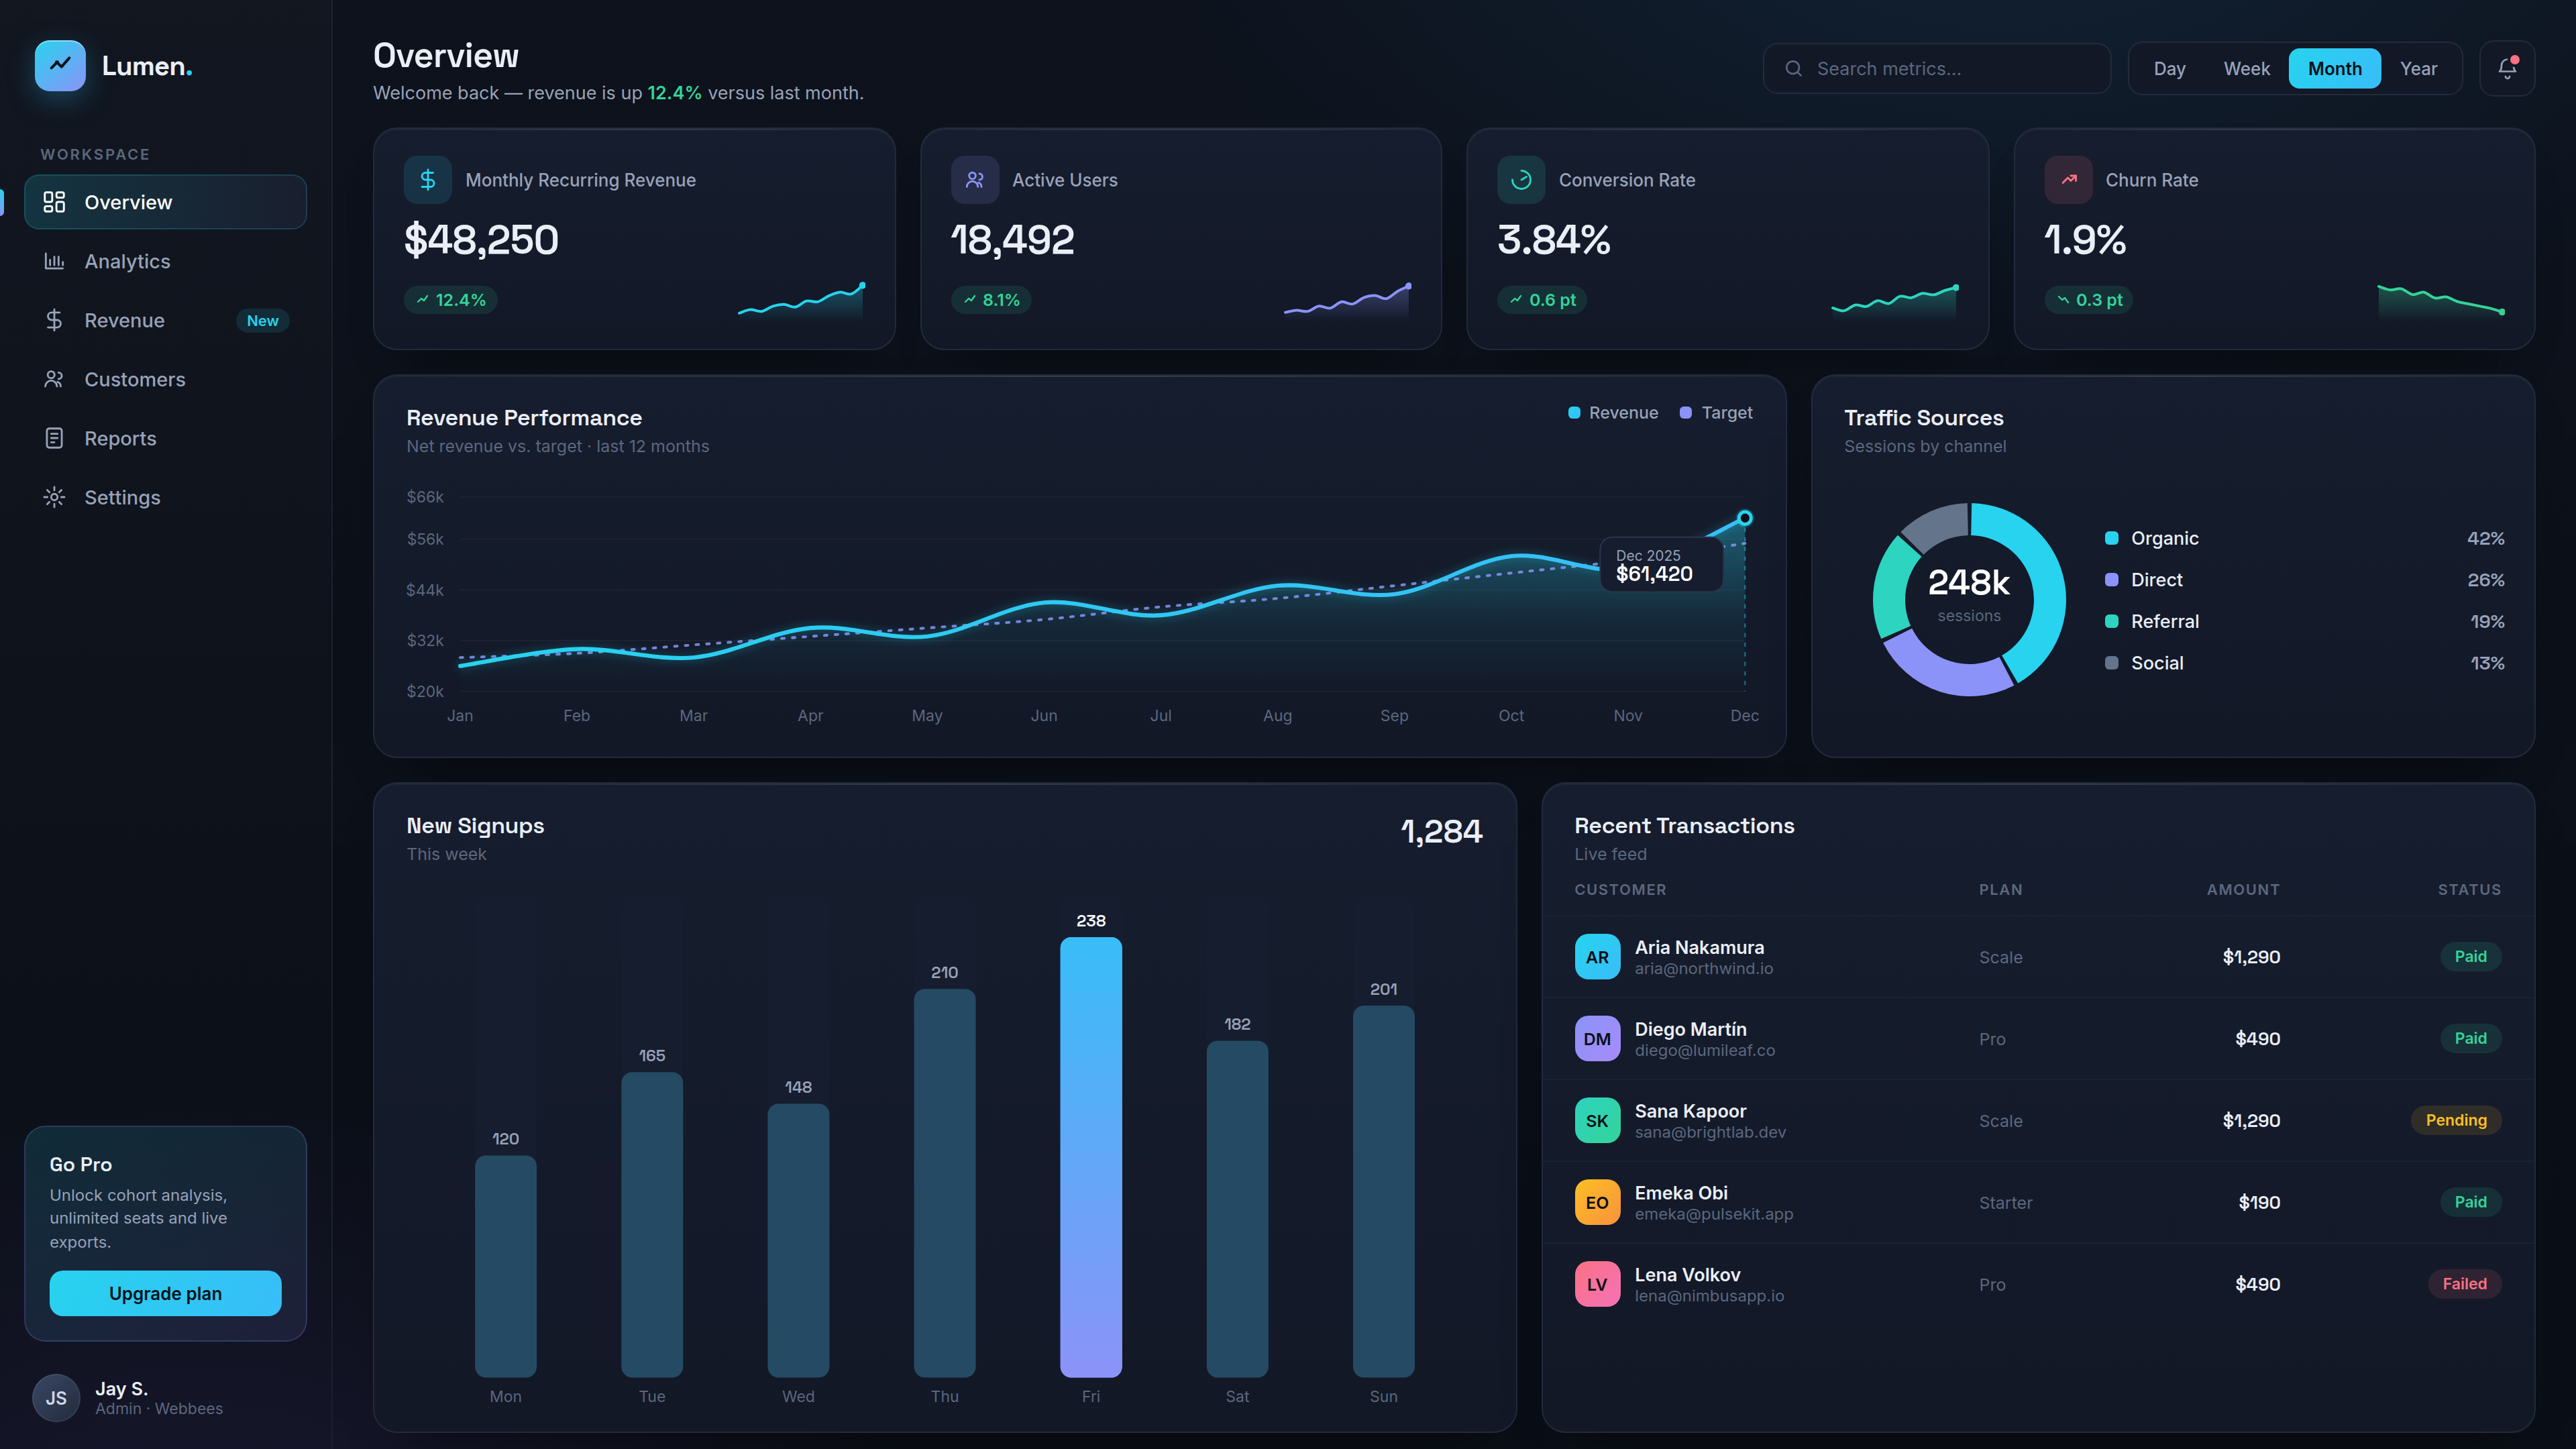Viewport: 2576px width, 1449px height.
Task: Click Direct color swatch in Traffic Sources
Action: click(2111, 580)
